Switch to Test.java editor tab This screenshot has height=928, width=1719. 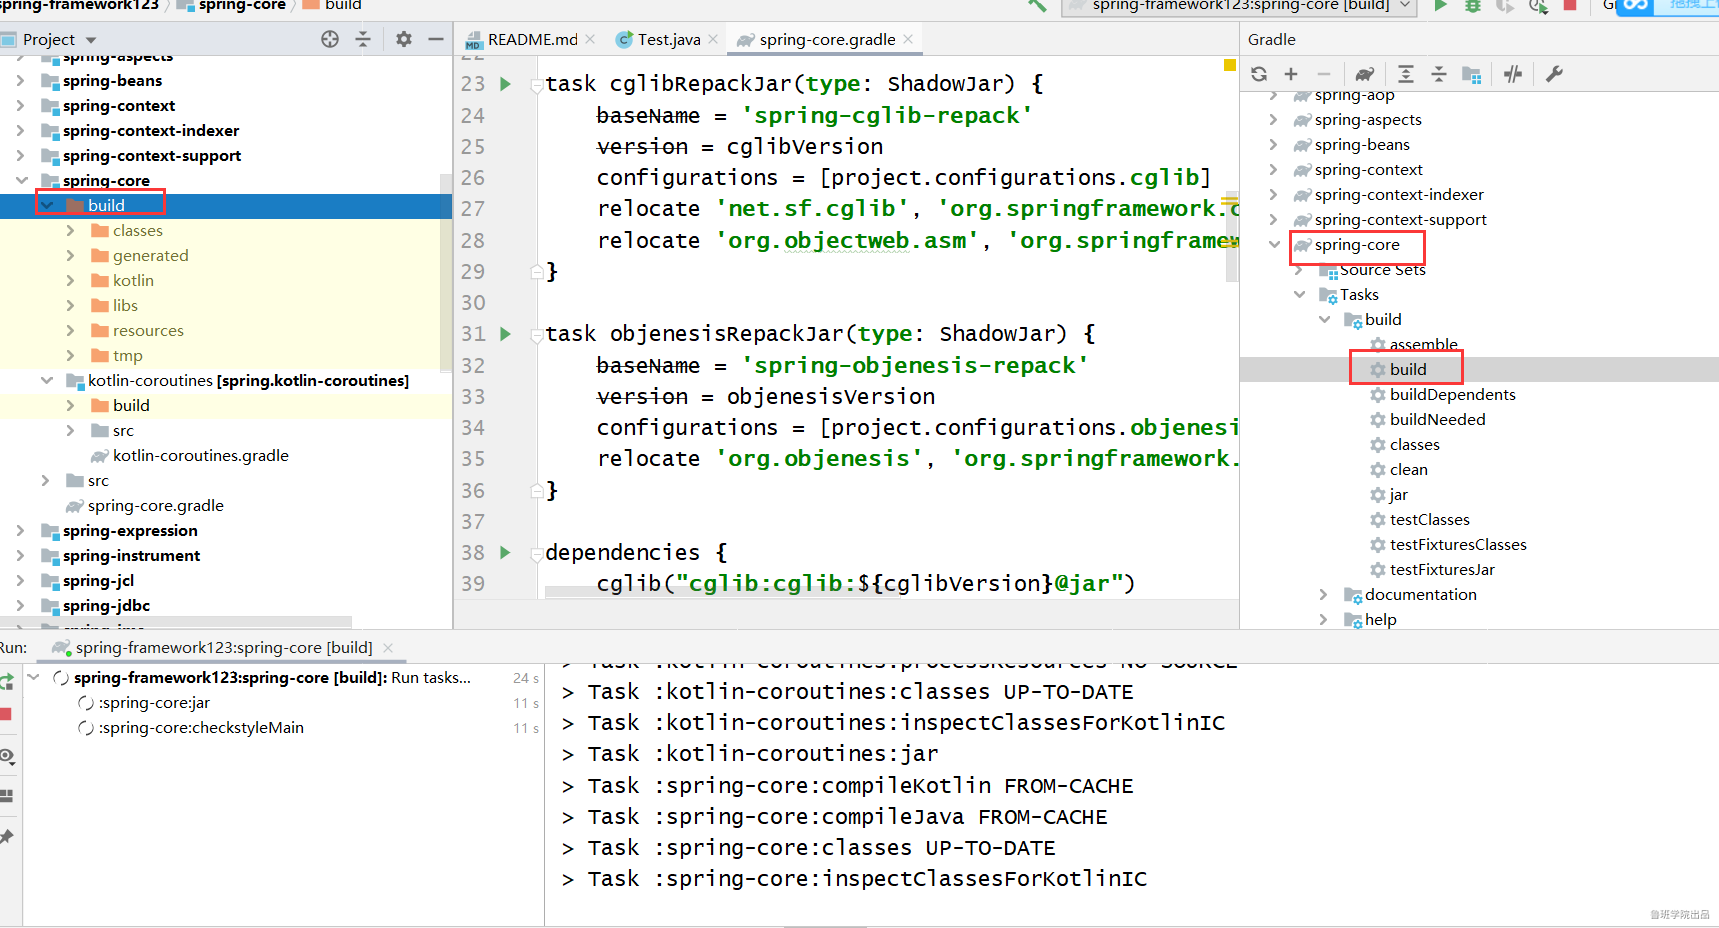point(658,40)
